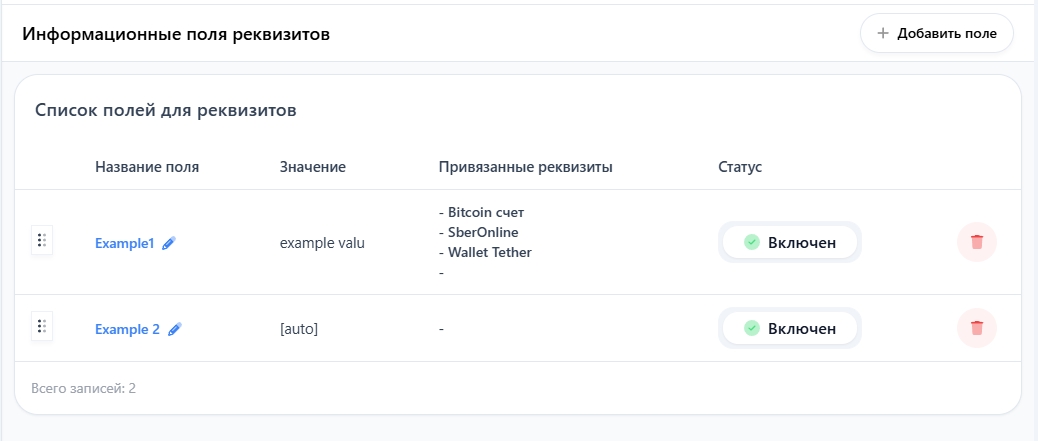
Task: Select the Bitcoin счет linked requisite
Action: point(486,213)
